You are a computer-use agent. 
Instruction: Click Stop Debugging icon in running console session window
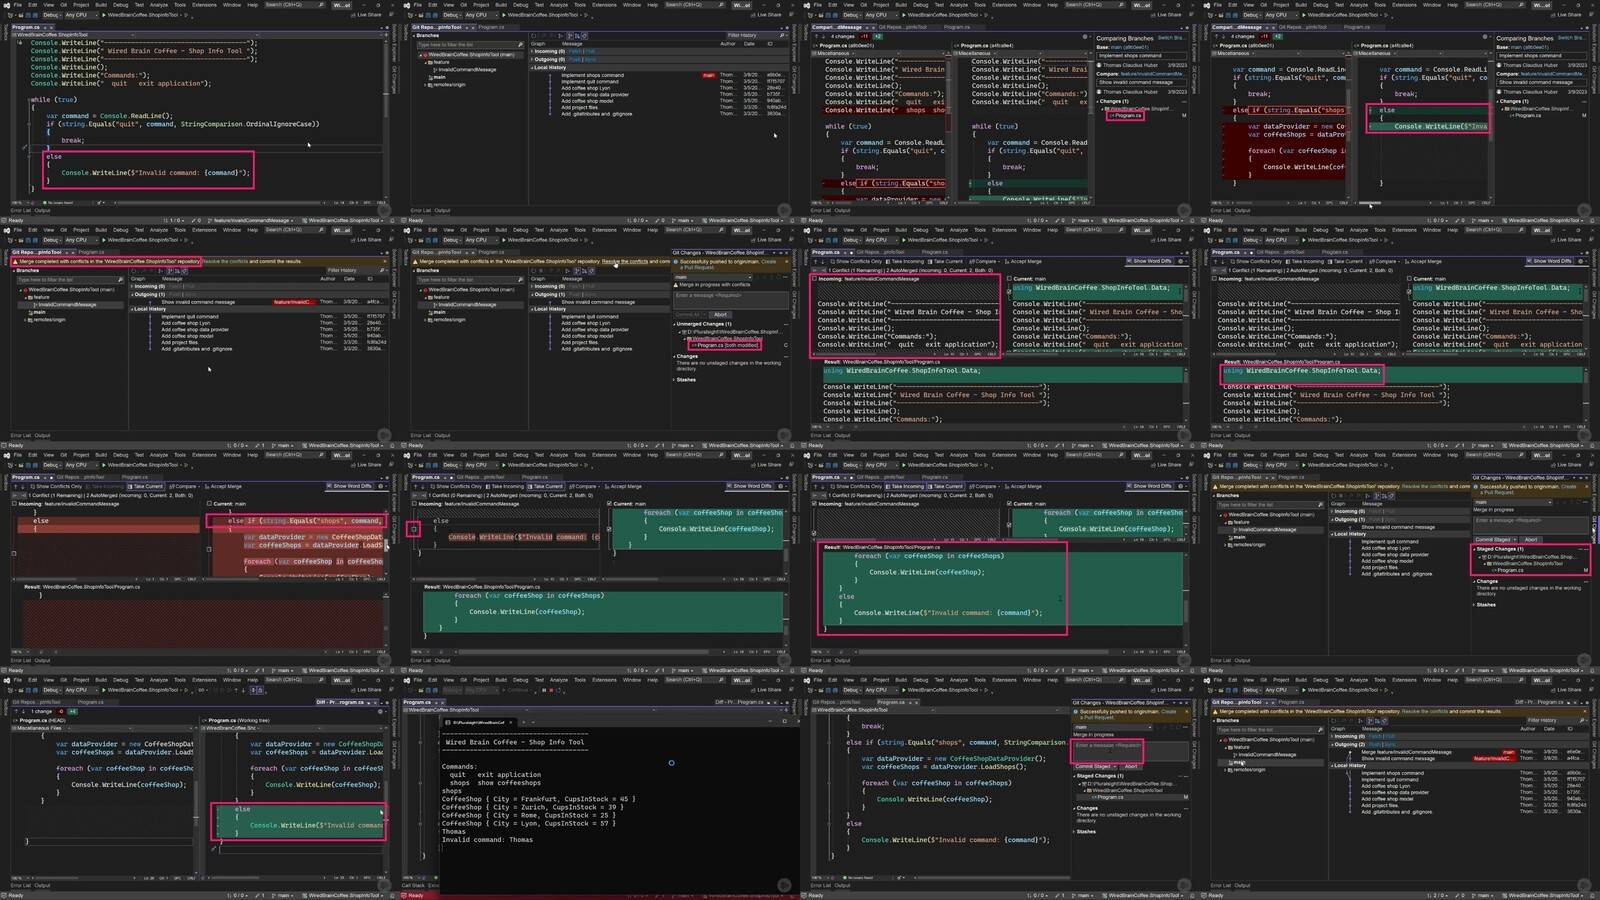(x=550, y=690)
